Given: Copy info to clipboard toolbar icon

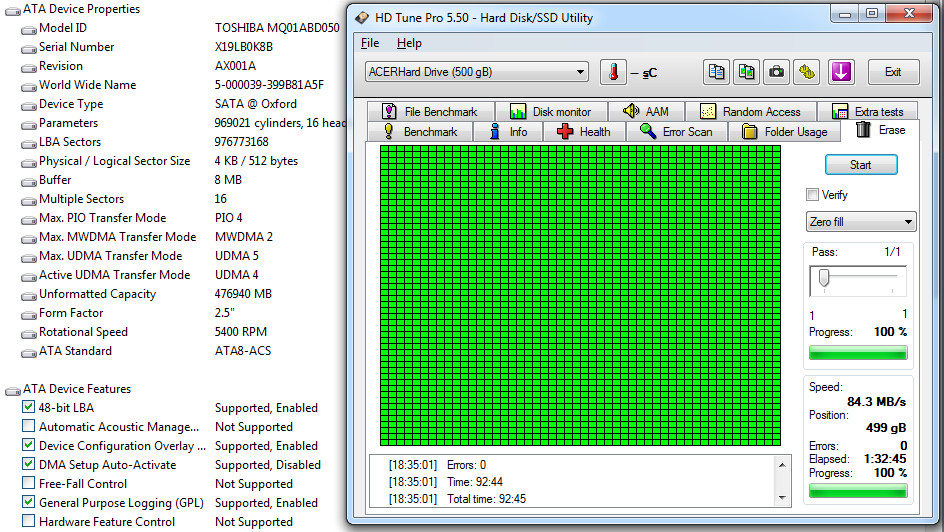Looking at the screenshot, I should [x=716, y=72].
